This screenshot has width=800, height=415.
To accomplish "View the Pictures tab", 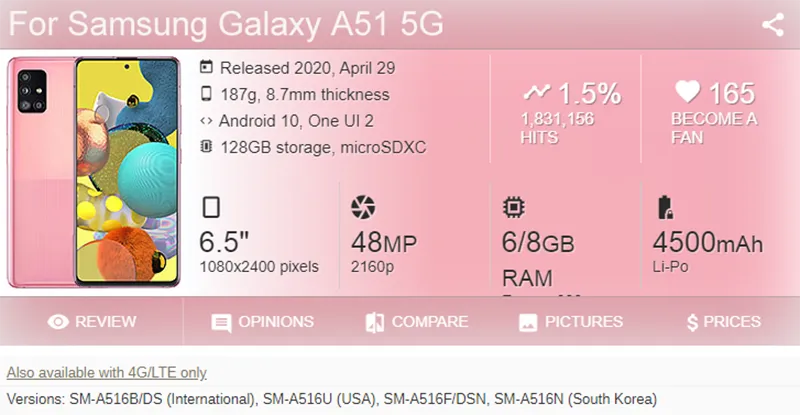I will point(570,322).
